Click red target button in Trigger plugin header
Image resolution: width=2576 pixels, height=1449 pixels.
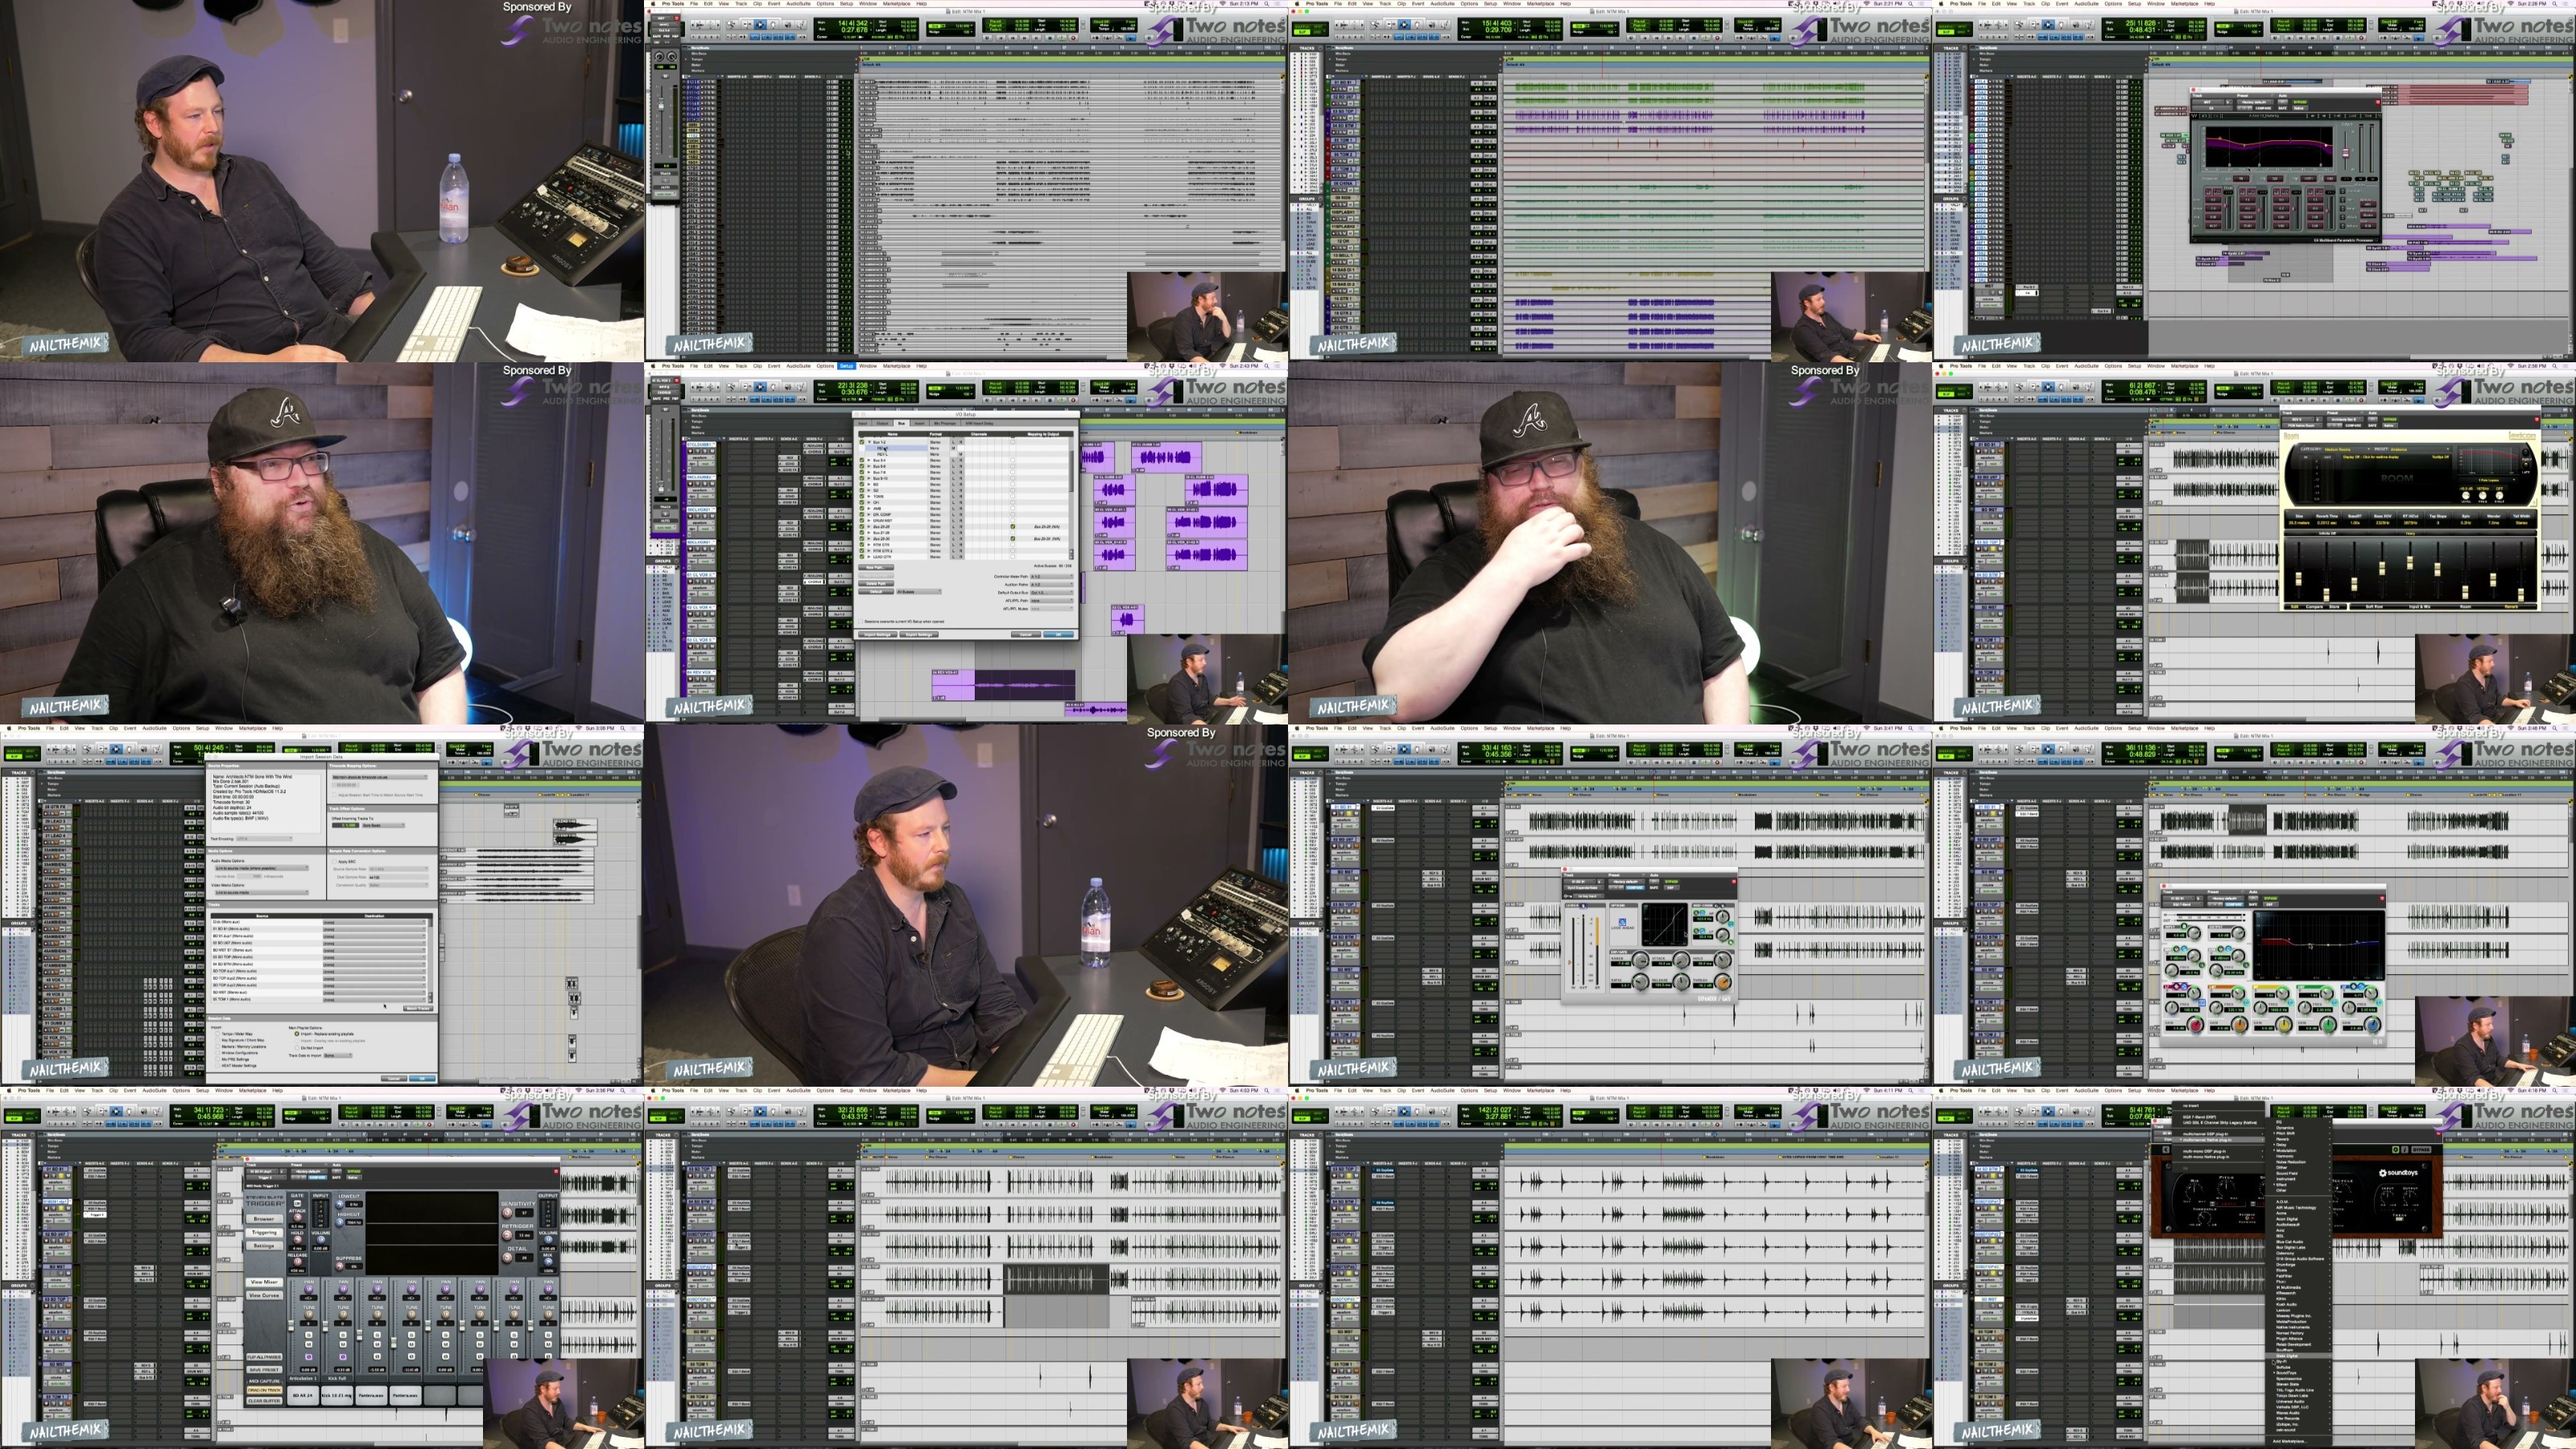point(557,1172)
